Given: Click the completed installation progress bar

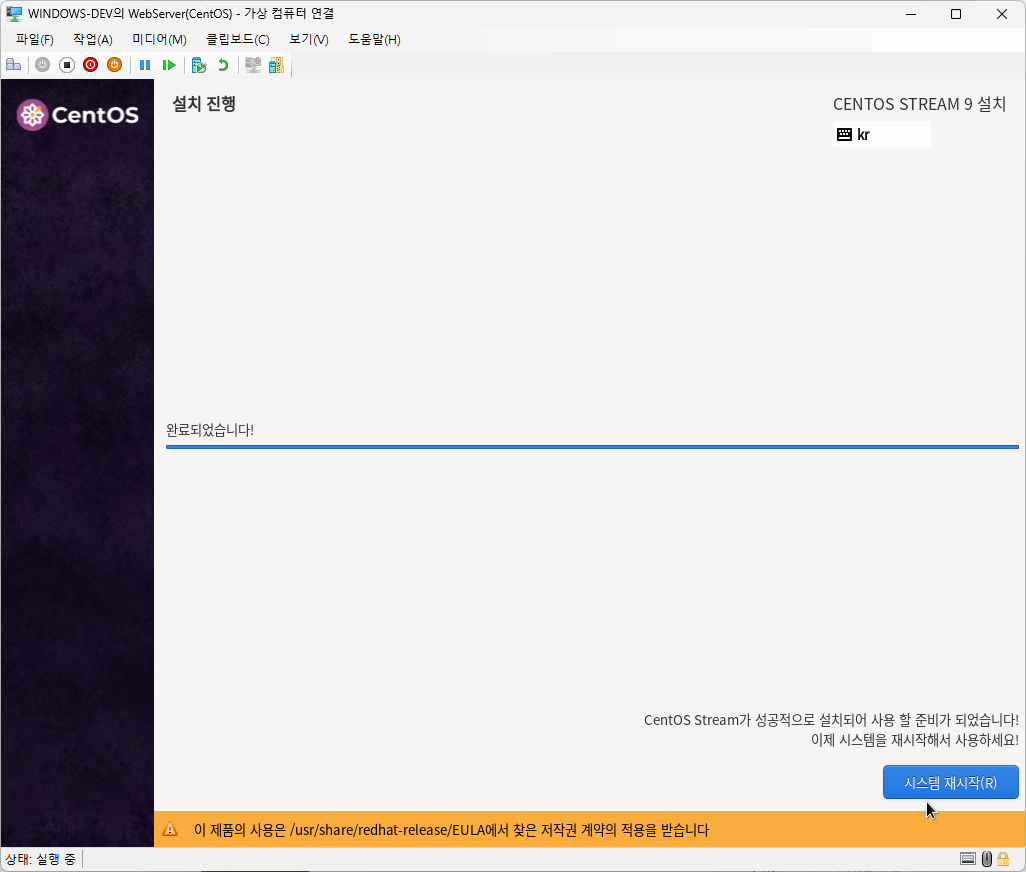Looking at the screenshot, I should [592, 448].
